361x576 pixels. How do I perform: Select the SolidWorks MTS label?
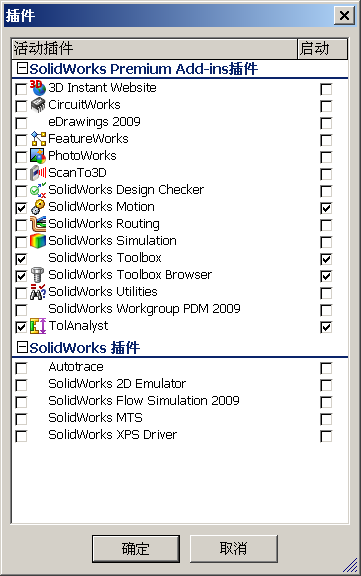pos(95,417)
